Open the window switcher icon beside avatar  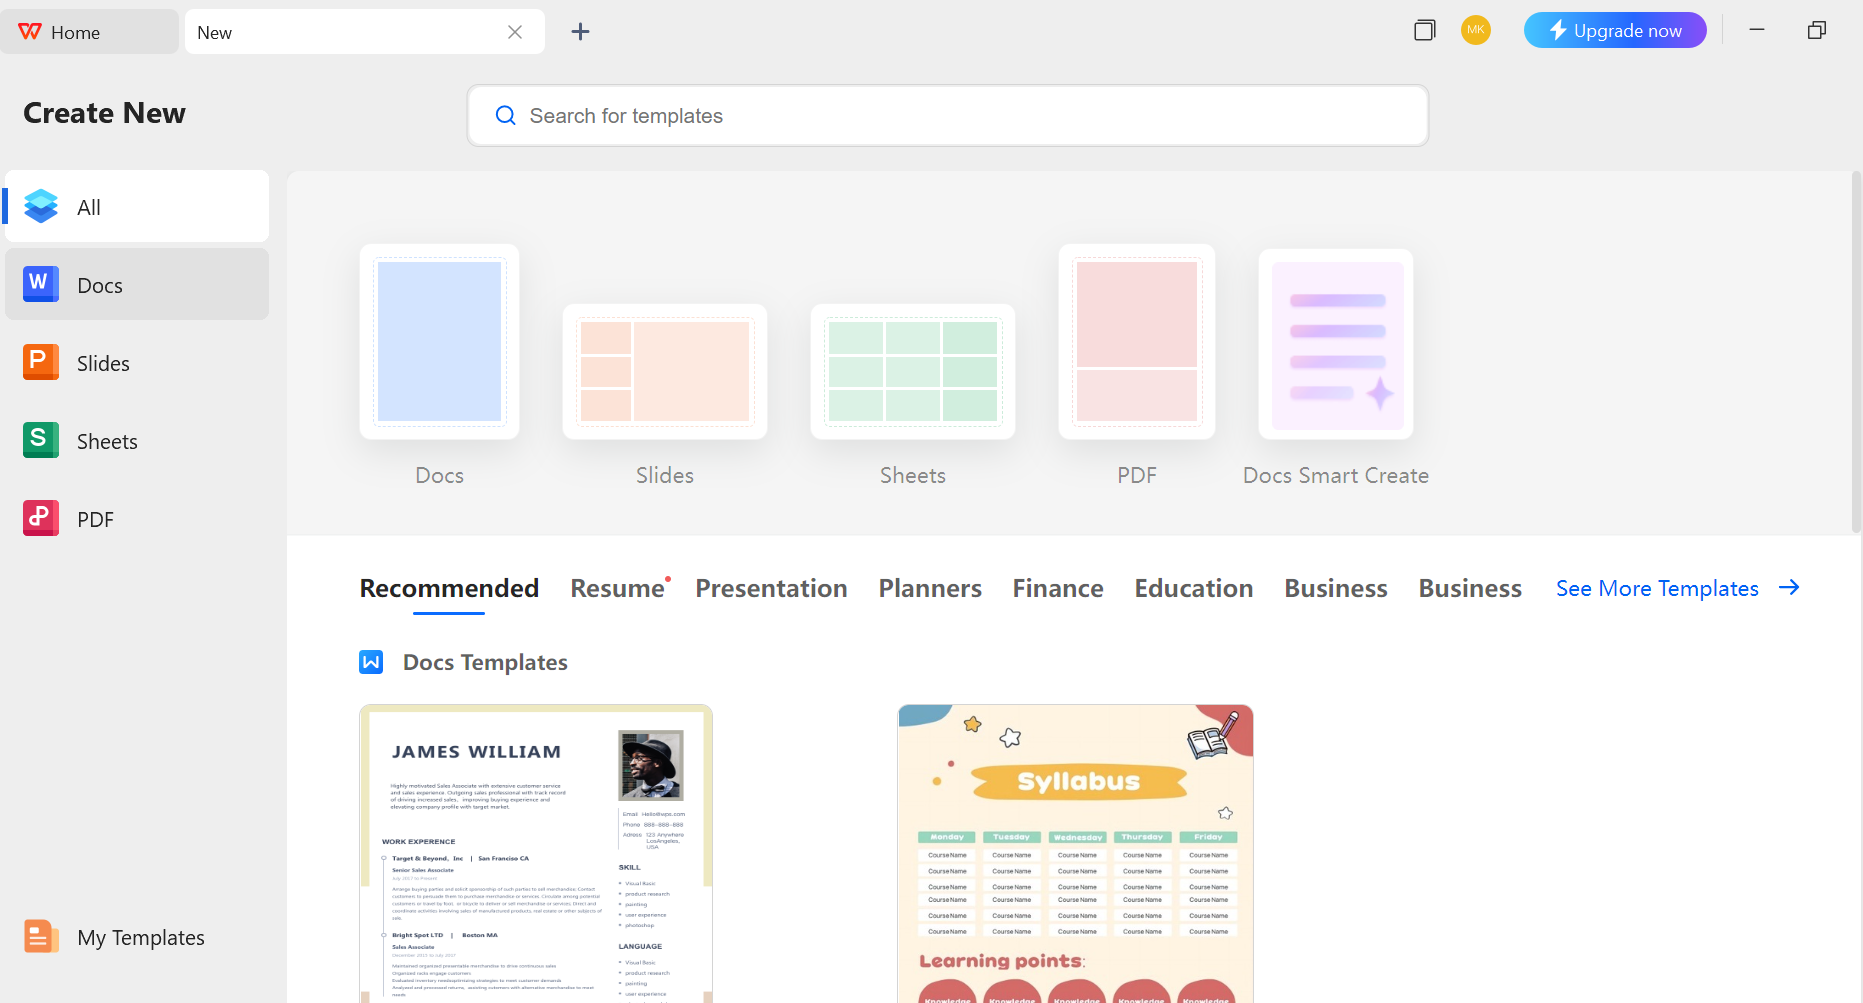coord(1424,30)
